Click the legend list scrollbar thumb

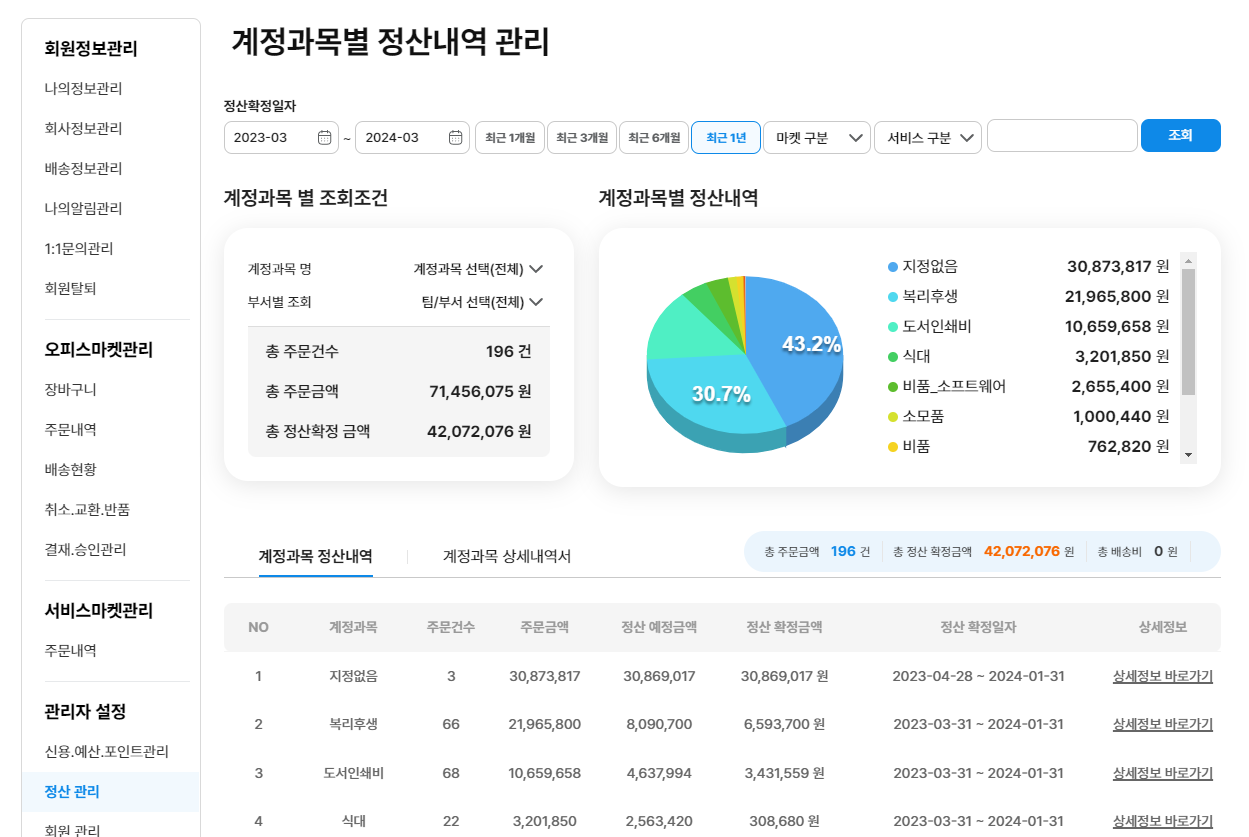pyautogui.click(x=1188, y=332)
